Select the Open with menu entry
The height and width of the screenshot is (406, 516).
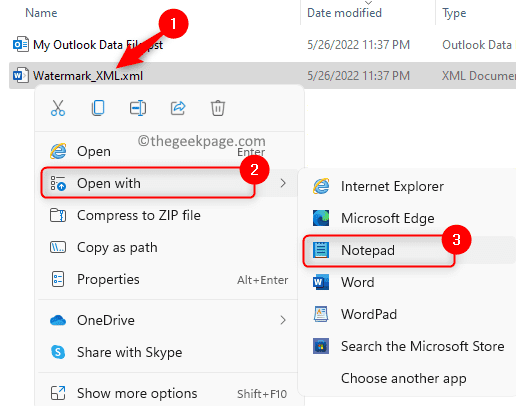169,183
